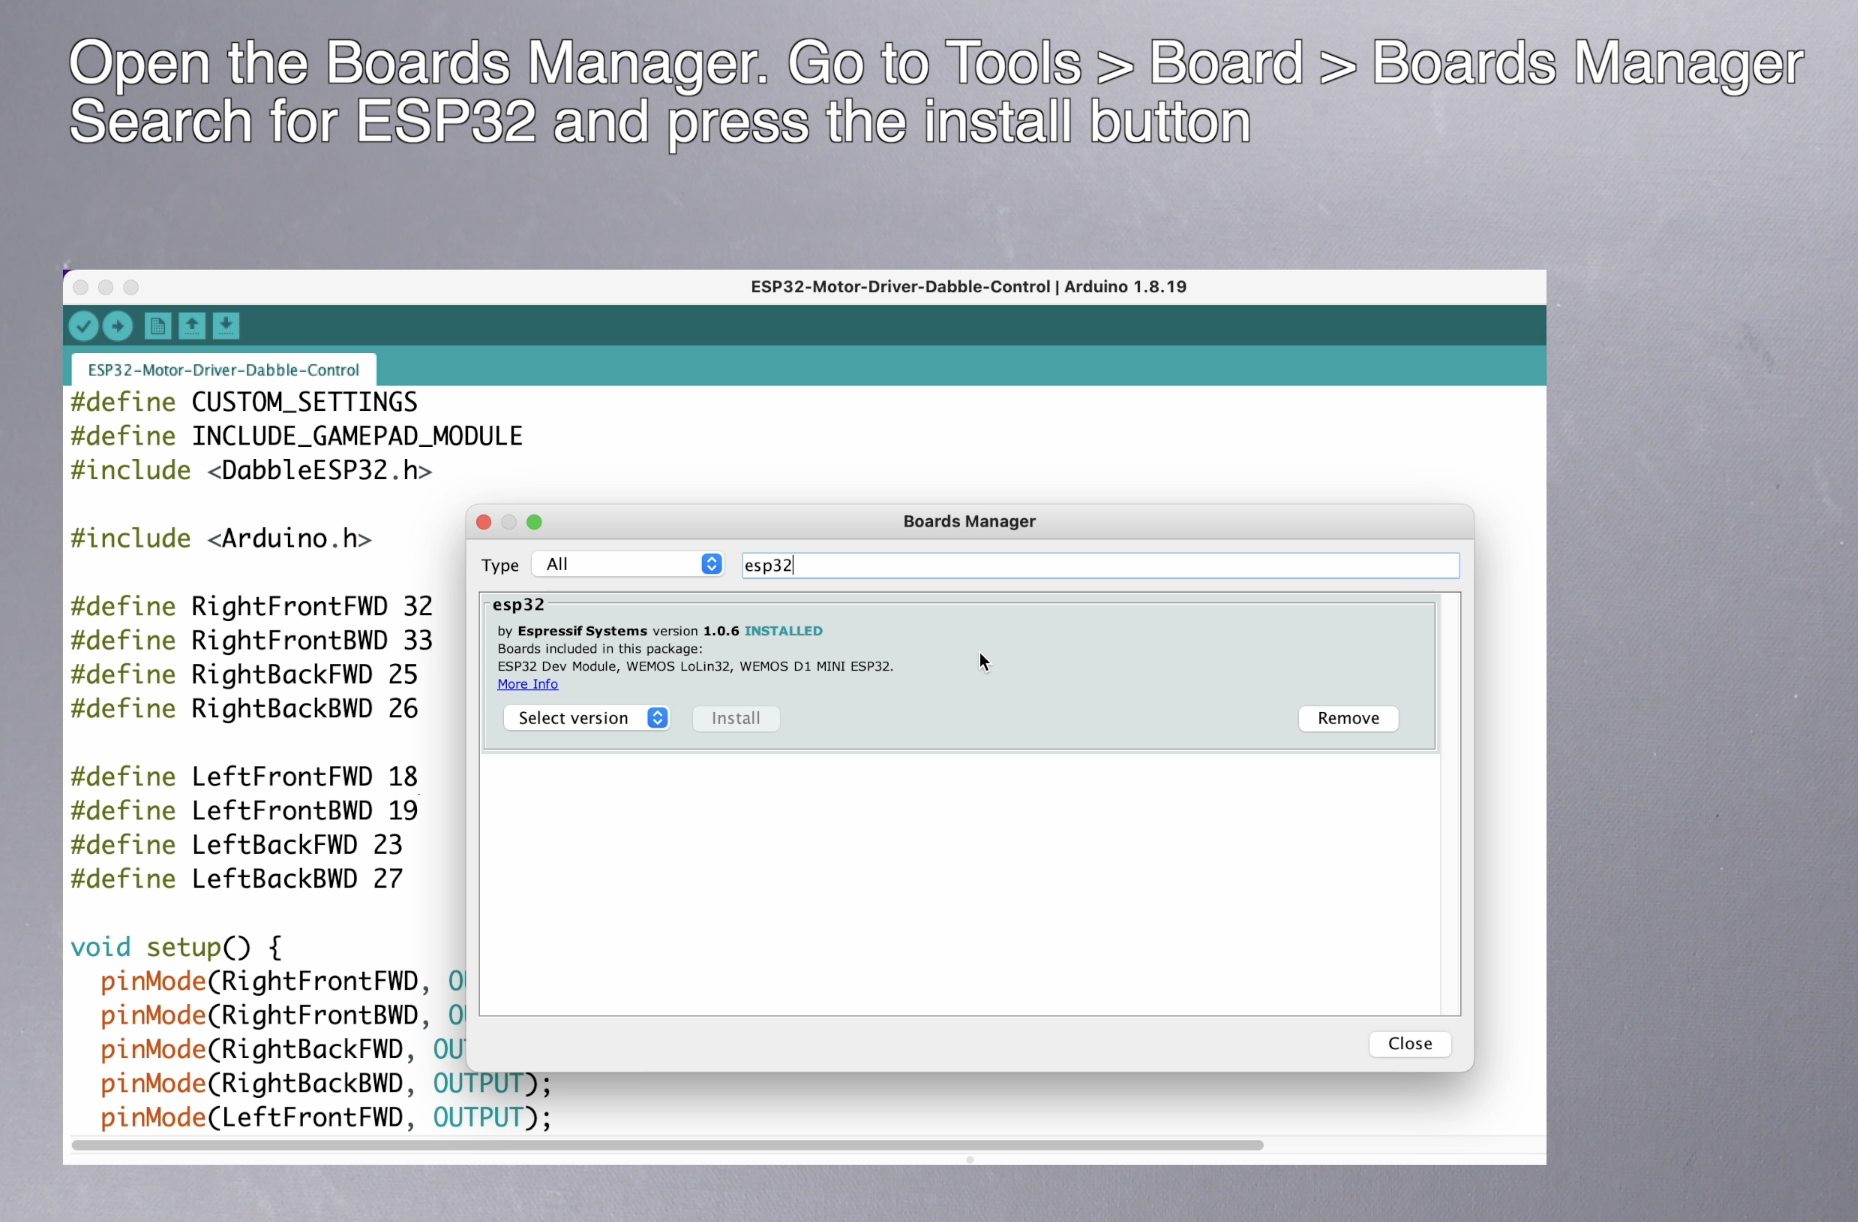This screenshot has width=1858, height=1222.
Task: Click the '#define LeftBackFWD 23' line
Action: click(x=236, y=844)
